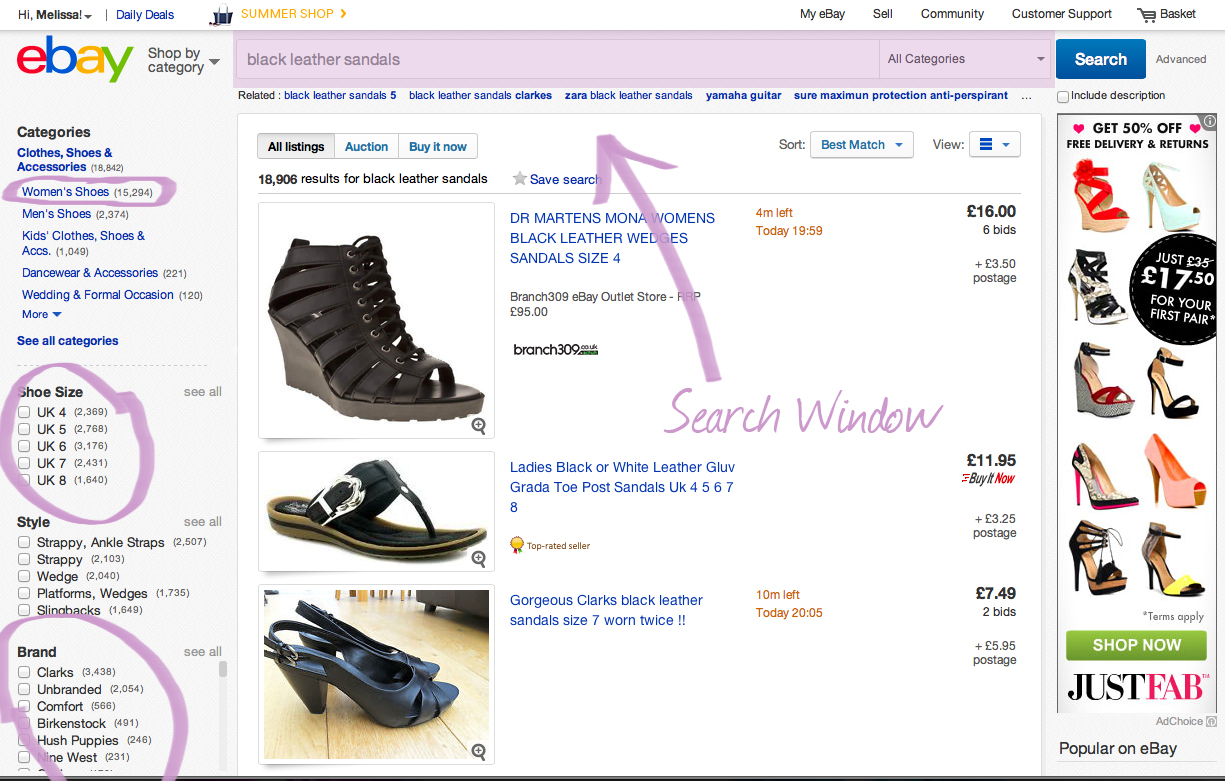
Task: Click the Save search star icon
Action: pyautogui.click(x=519, y=179)
